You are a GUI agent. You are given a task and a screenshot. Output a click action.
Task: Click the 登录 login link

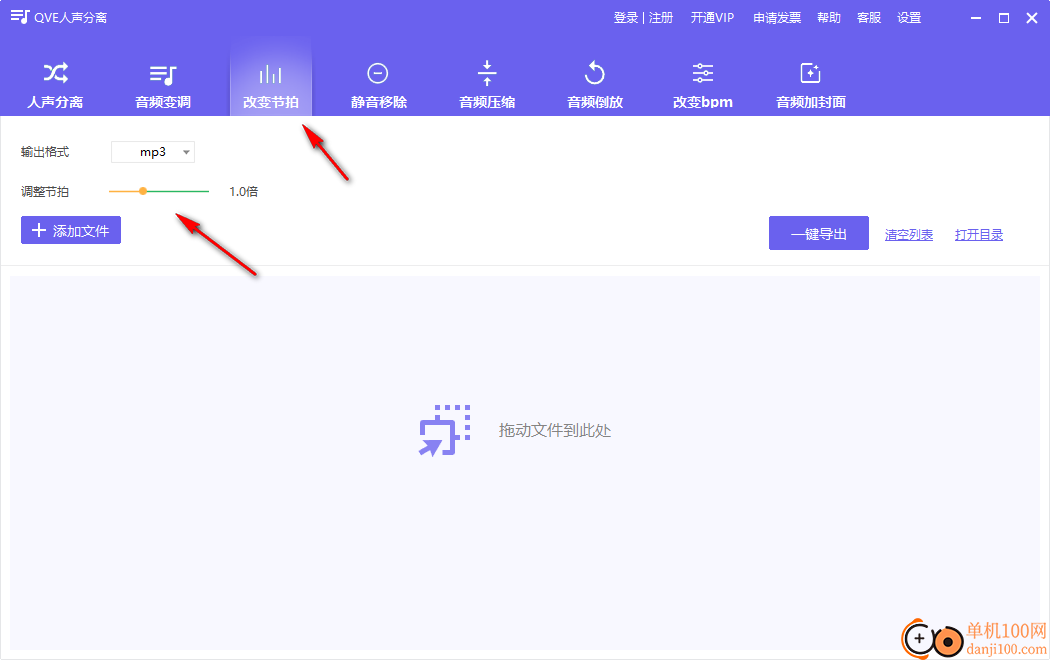(625, 18)
